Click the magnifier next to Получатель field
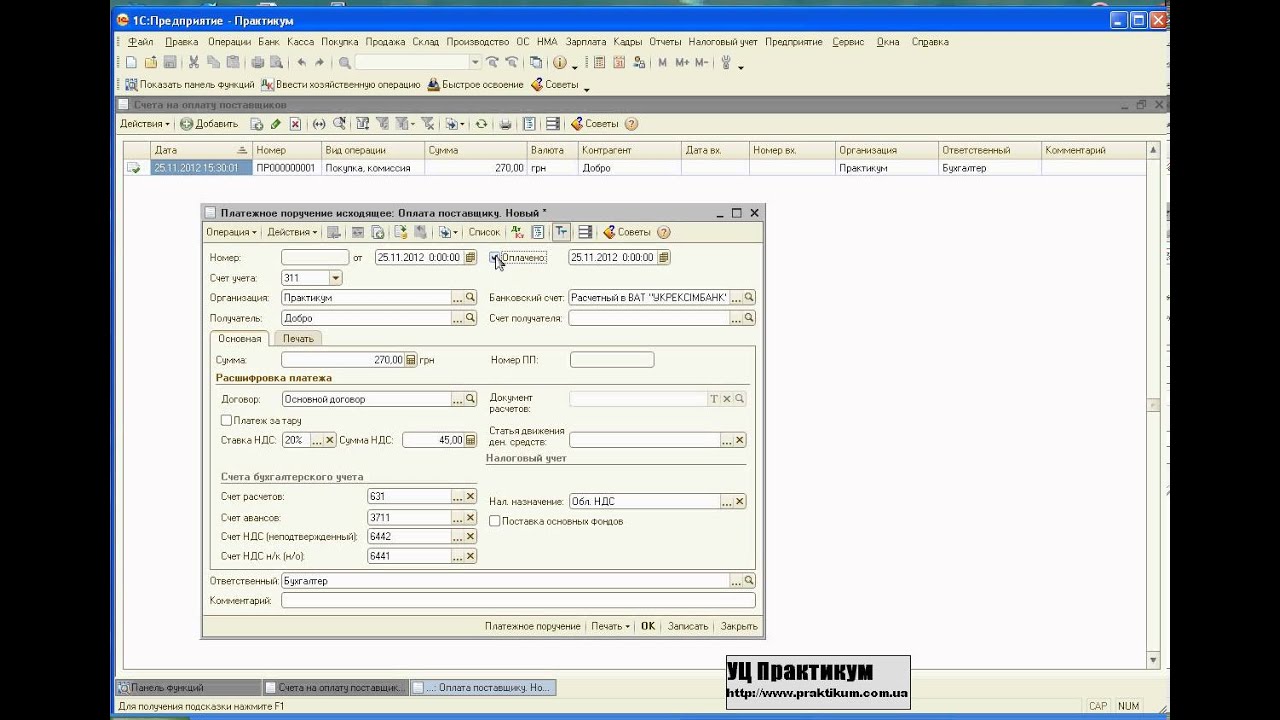Screen dimensions: 1280x720 pos(470,318)
